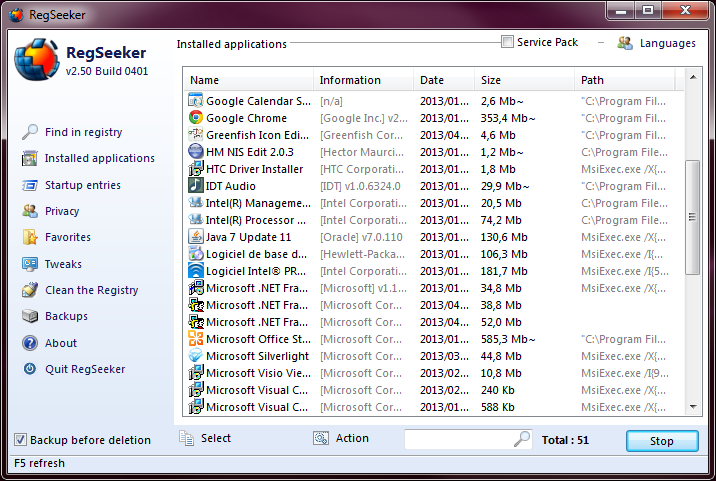Click the Privacy people icon
Image resolution: width=716 pixels, height=481 pixels.
point(30,211)
